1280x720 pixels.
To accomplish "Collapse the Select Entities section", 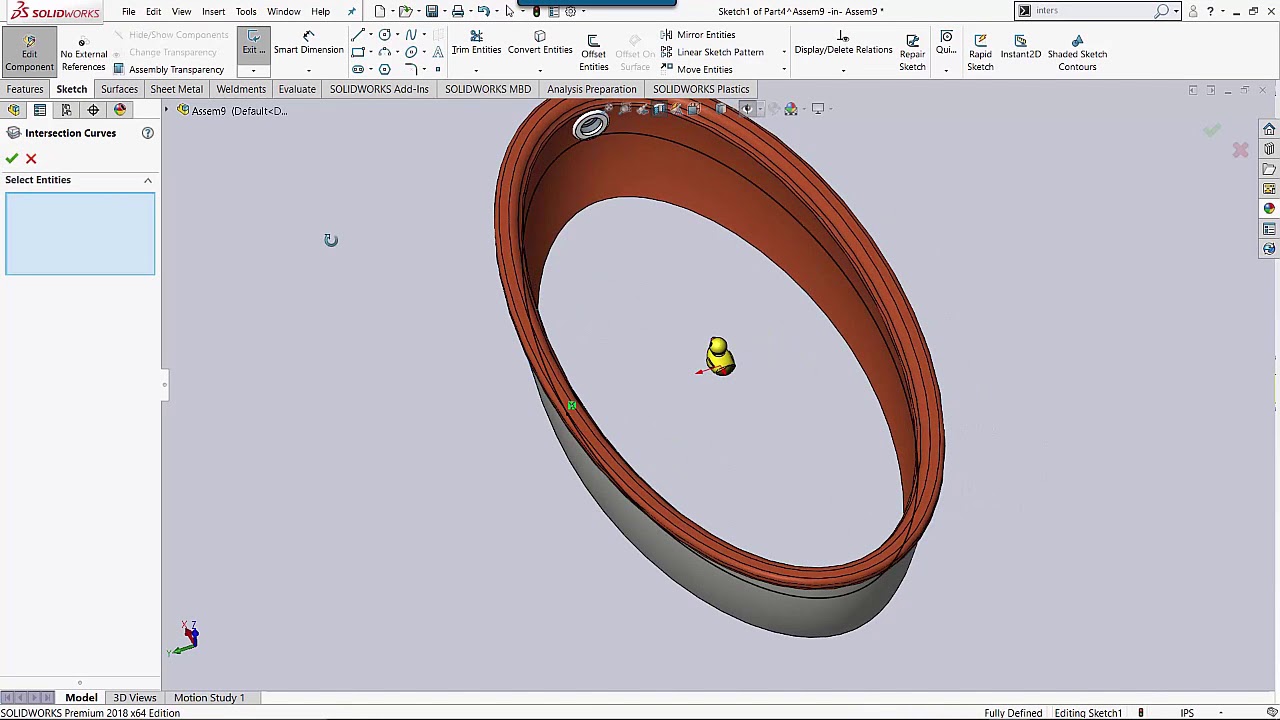I will point(148,180).
